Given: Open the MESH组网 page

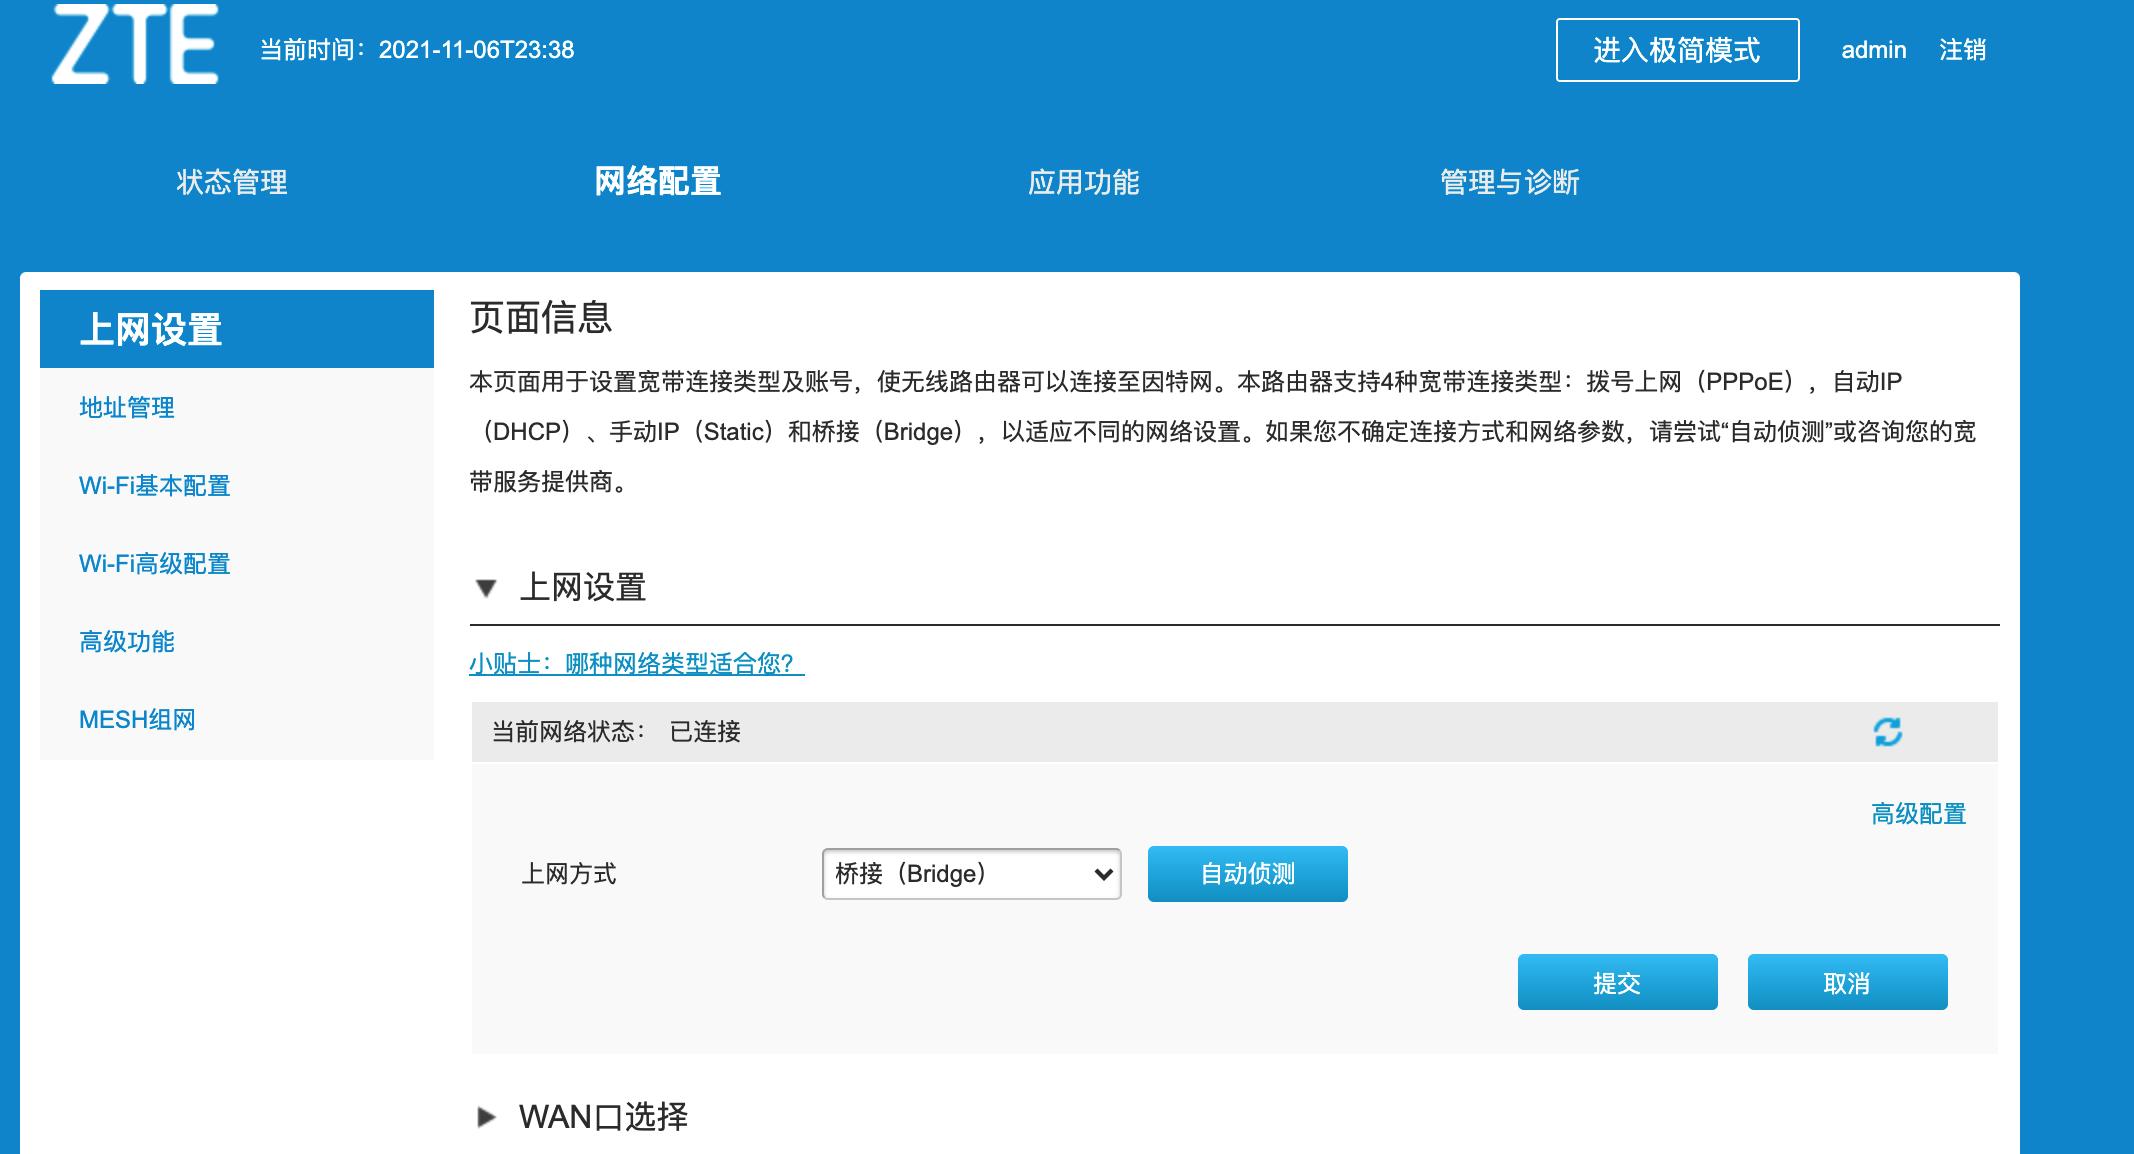Looking at the screenshot, I should (x=138, y=720).
